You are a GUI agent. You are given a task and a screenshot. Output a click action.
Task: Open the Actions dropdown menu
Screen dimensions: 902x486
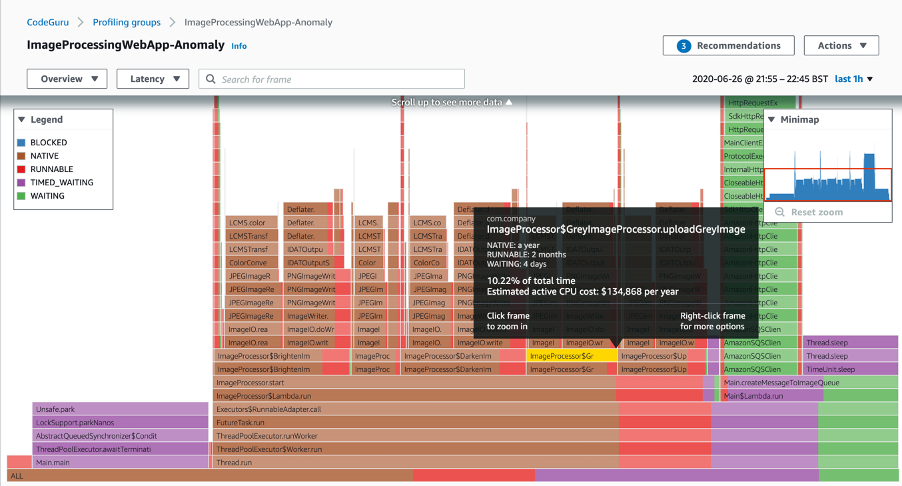click(841, 46)
